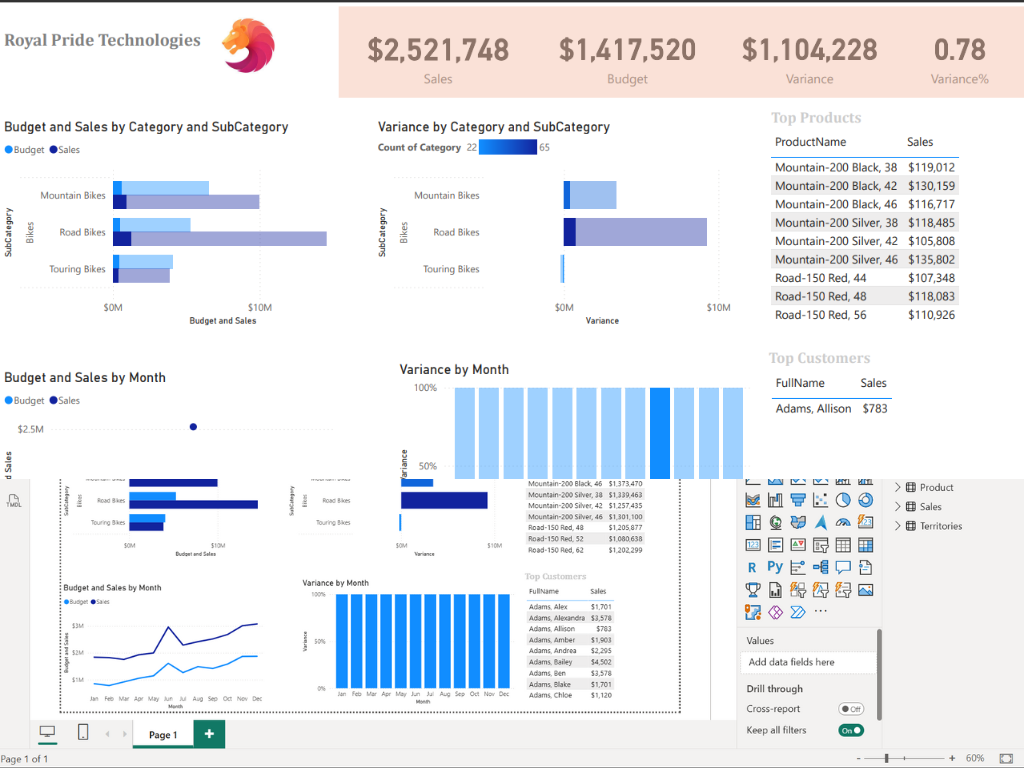
Task: Open the Page 1 tab
Action: pyautogui.click(x=163, y=734)
